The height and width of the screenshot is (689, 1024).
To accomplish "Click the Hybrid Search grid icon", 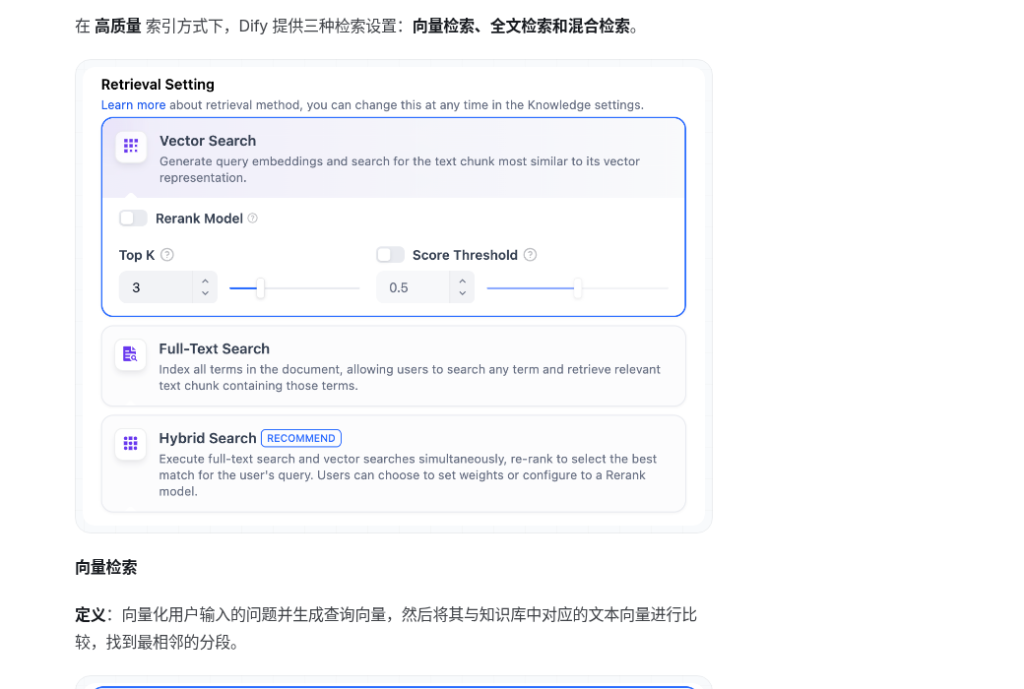I will pos(131,443).
